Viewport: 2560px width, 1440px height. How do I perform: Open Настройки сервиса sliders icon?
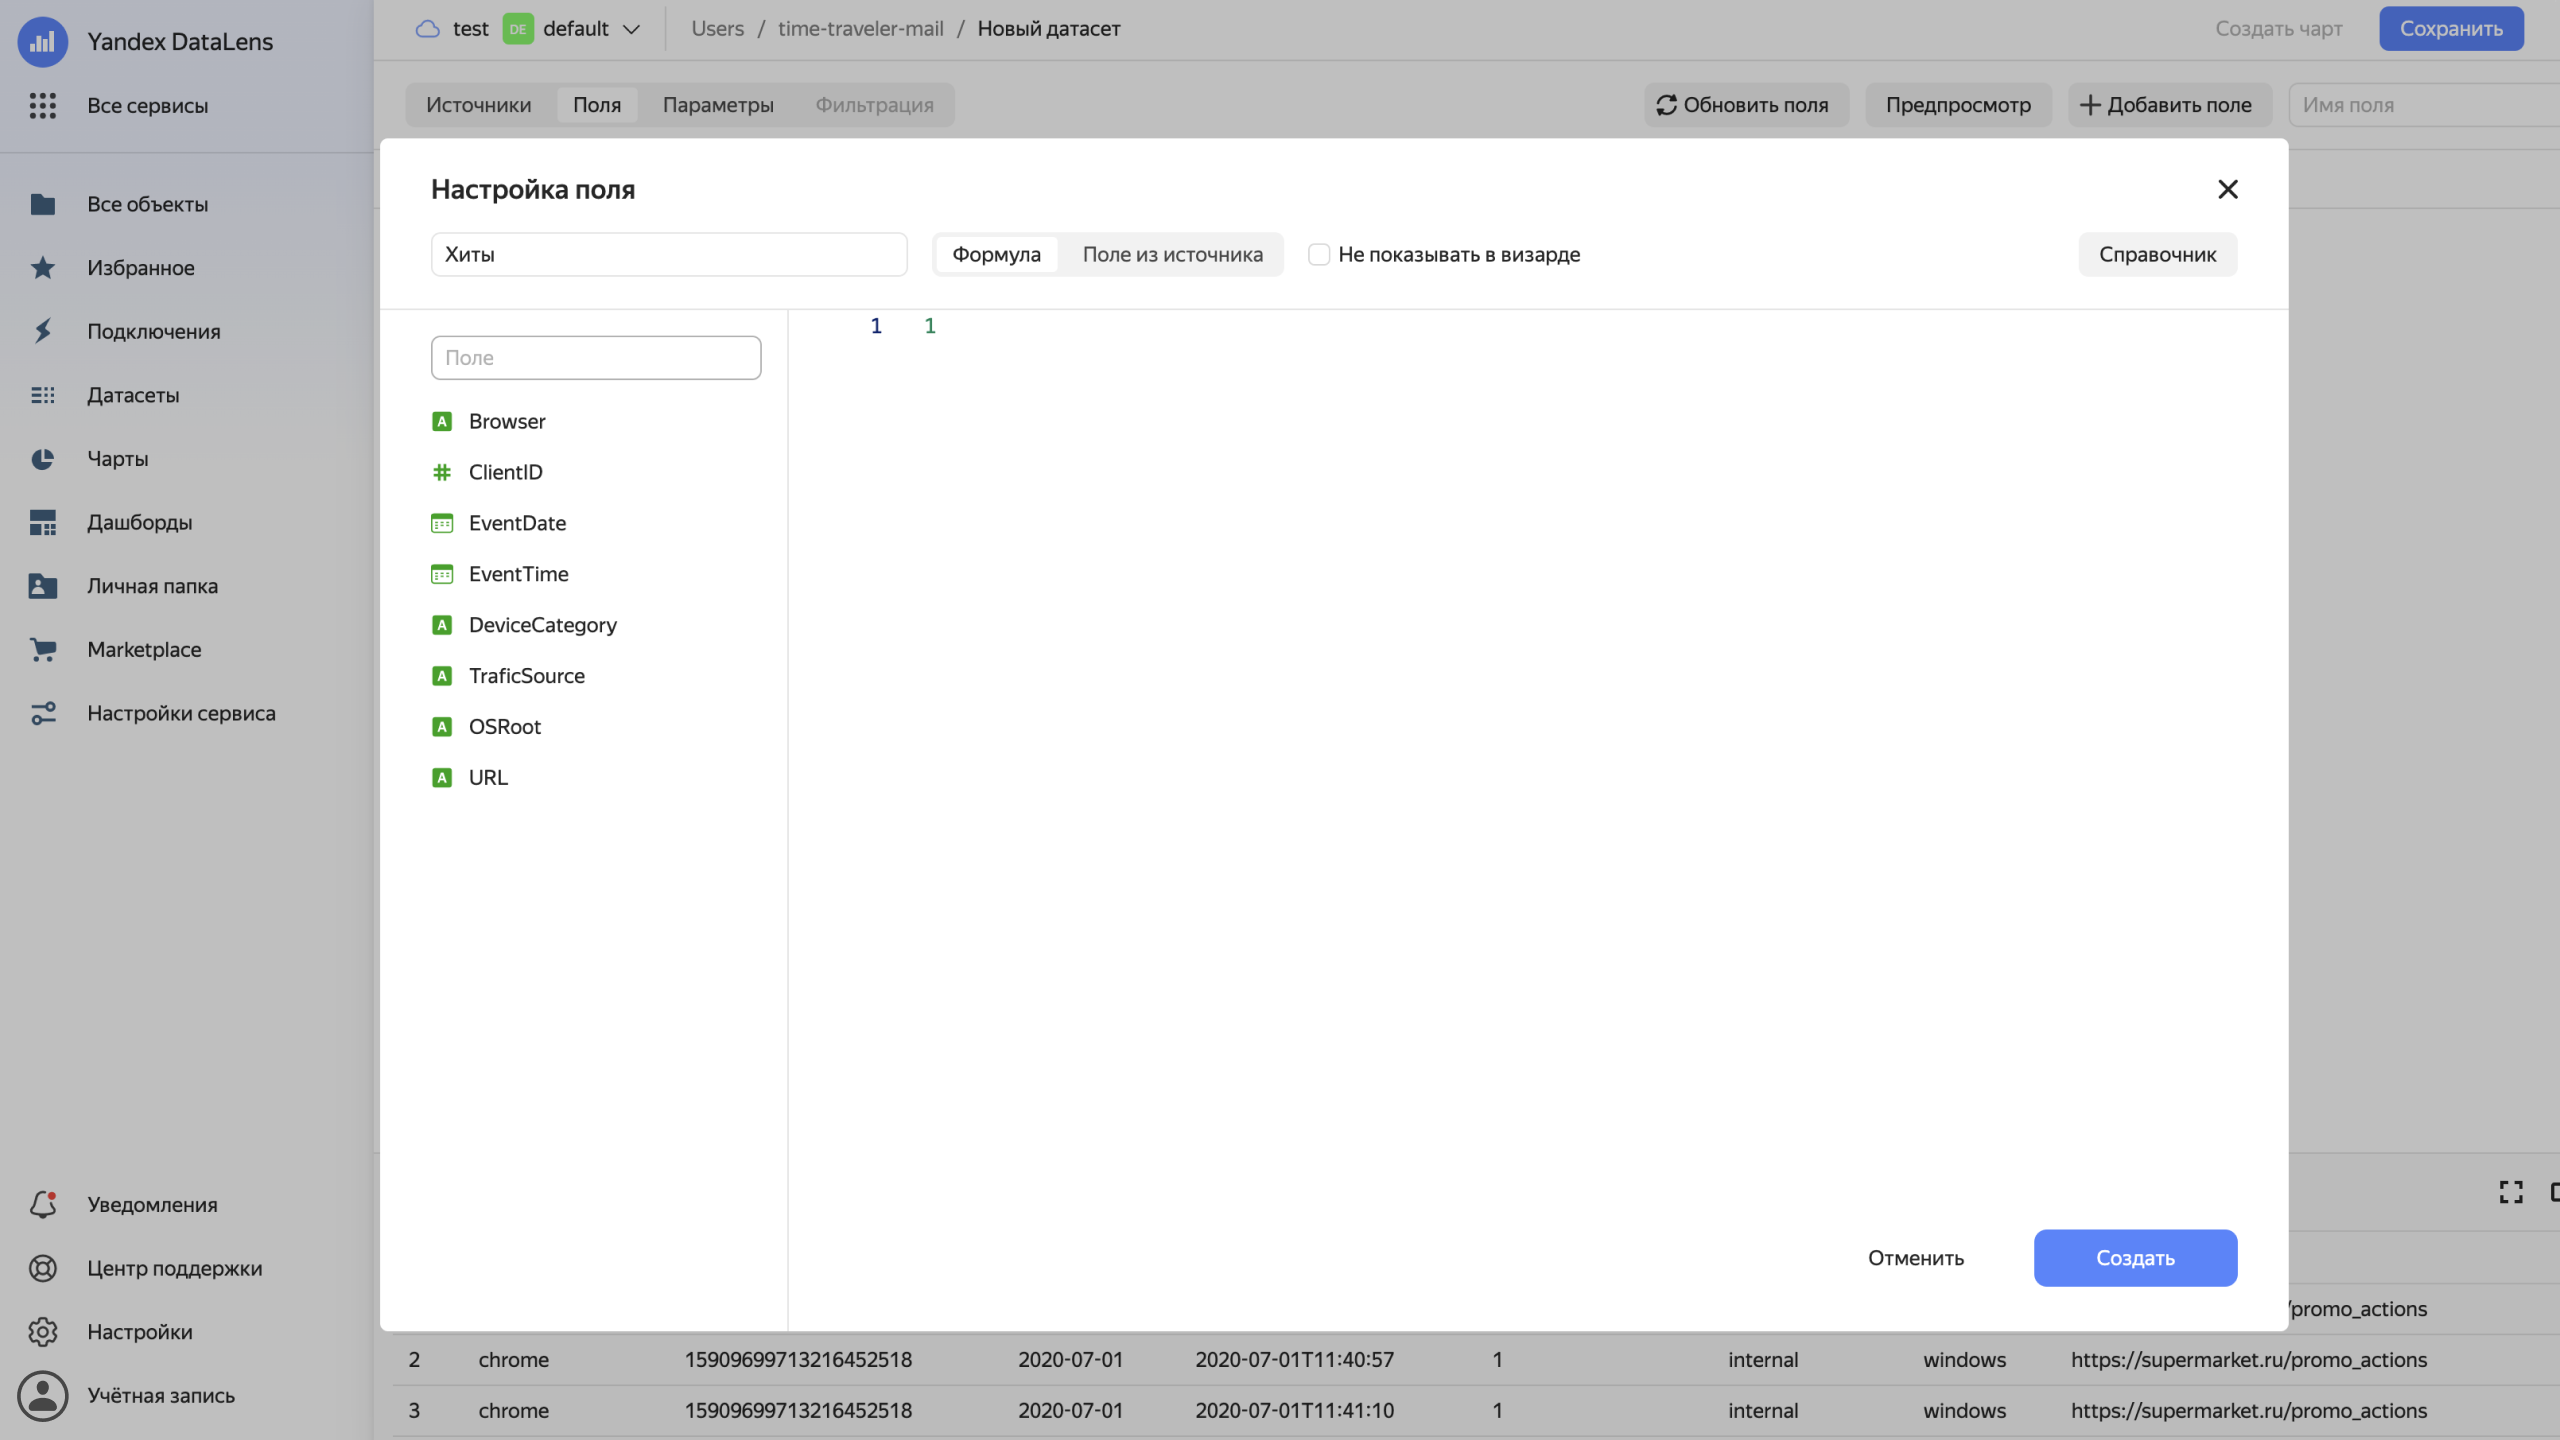[x=42, y=713]
